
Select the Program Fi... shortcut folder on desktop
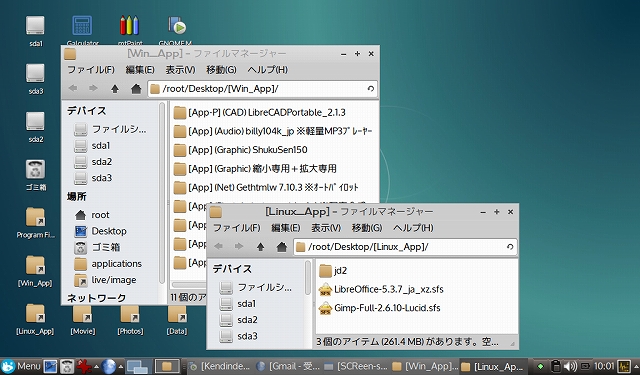[x=36, y=217]
